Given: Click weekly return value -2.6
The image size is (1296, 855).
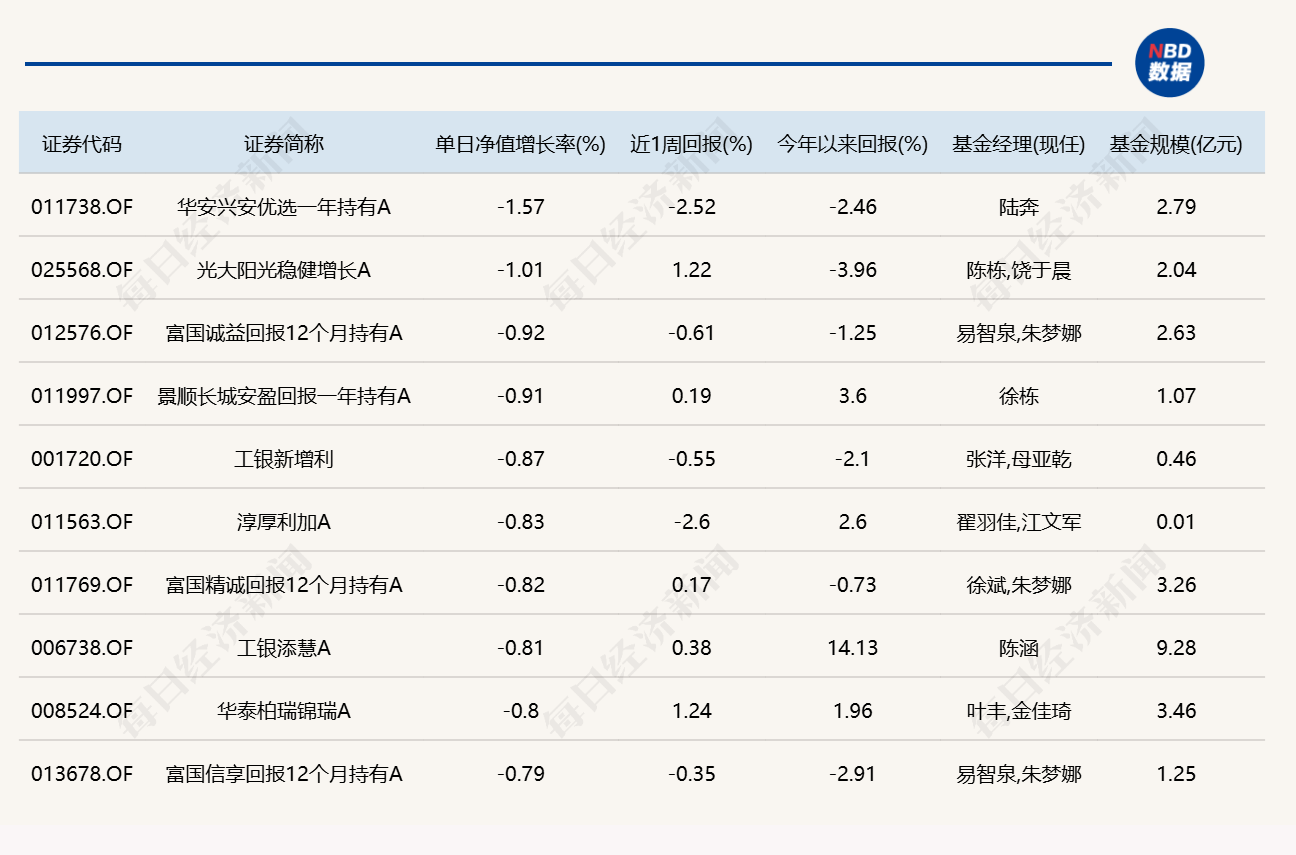Looking at the screenshot, I should (x=691, y=522).
